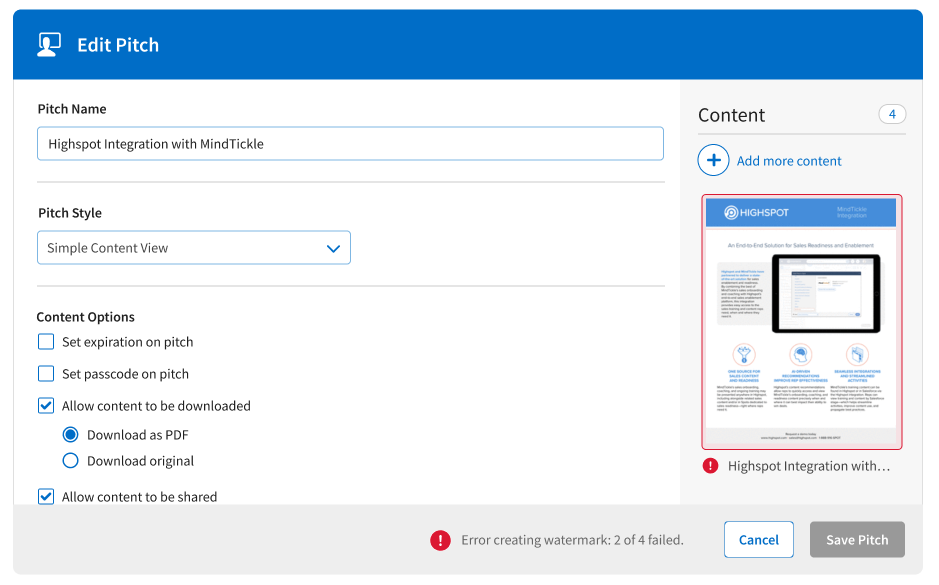Image resolution: width=939 pixels, height=585 pixels.
Task: Click the Pitch Name input field
Action: pos(350,144)
